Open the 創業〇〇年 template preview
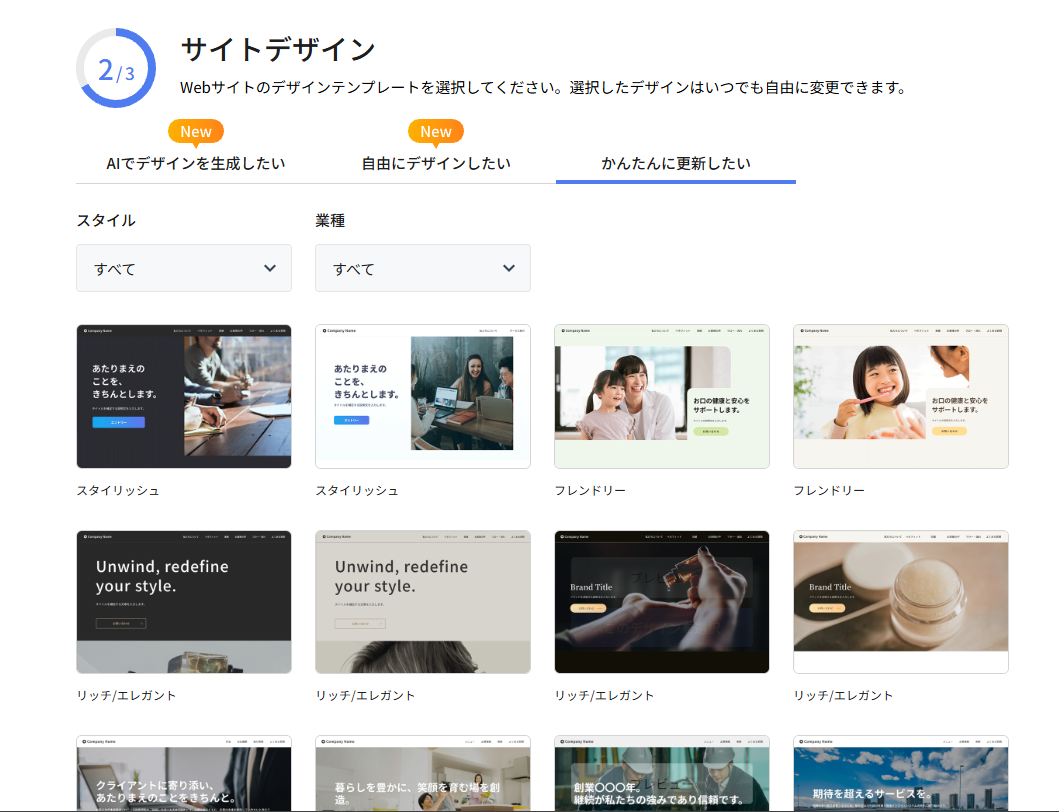This screenshot has width=1059, height=812. click(x=661, y=774)
